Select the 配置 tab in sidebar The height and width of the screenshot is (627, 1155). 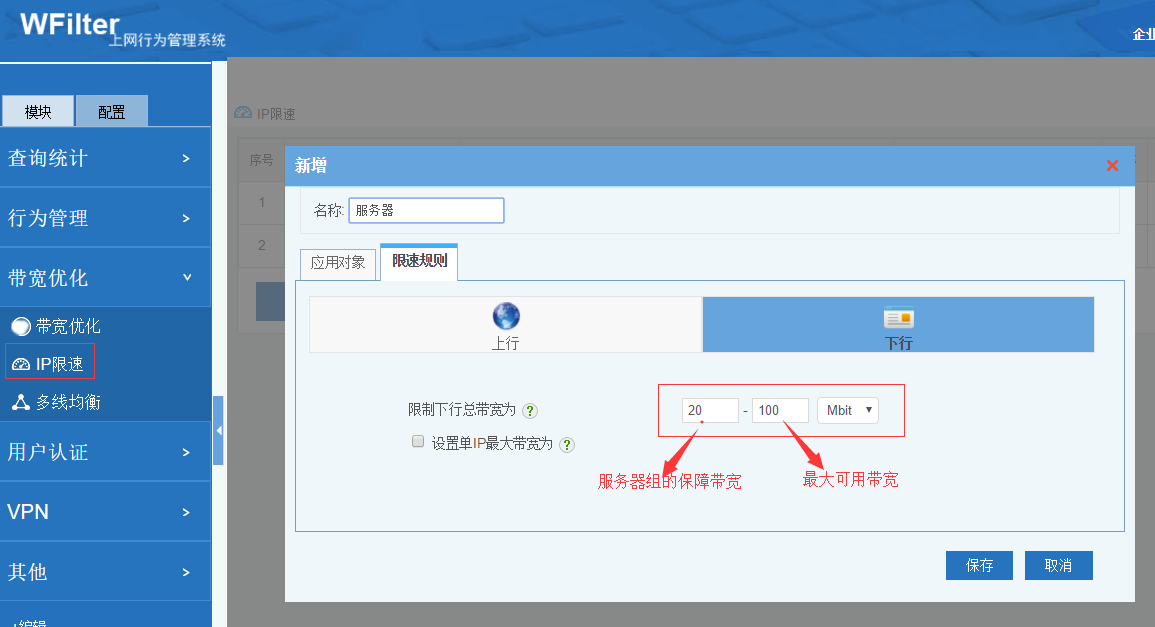(x=112, y=112)
